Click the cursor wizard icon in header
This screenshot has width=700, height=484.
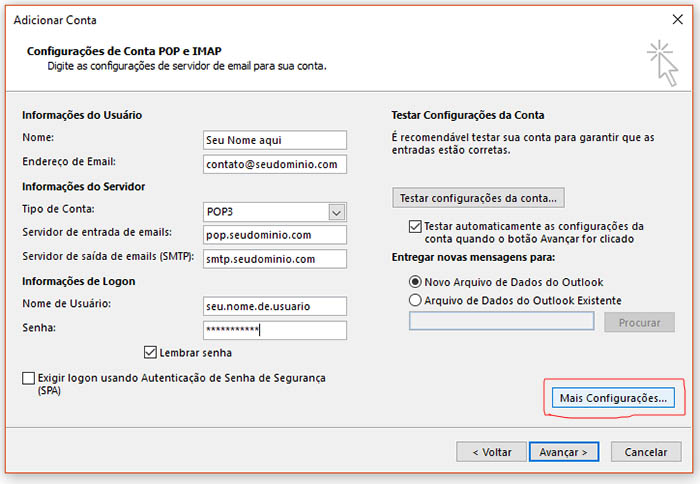[x=662, y=63]
